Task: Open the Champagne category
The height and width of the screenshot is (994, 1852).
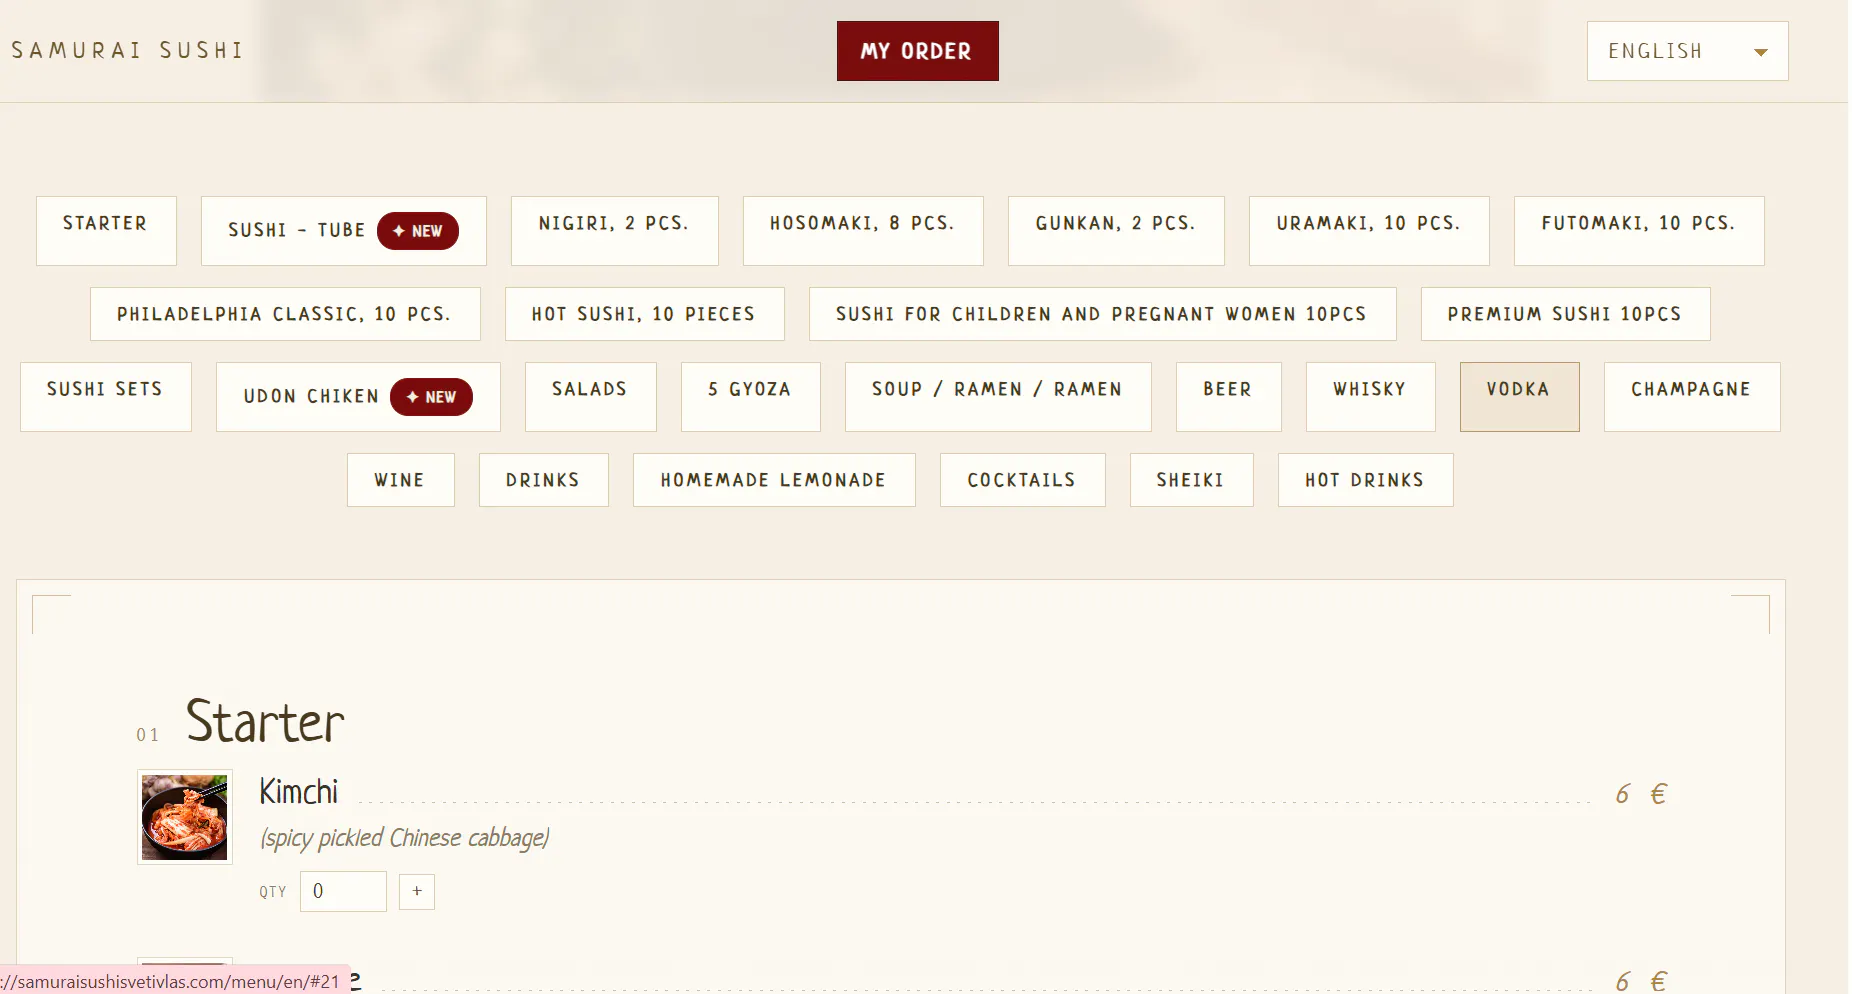Action: (x=1692, y=397)
